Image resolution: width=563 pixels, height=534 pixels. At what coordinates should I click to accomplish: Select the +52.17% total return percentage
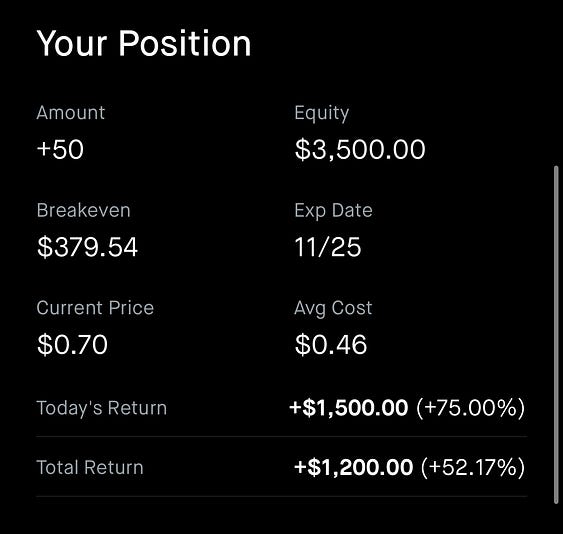pyautogui.click(x=473, y=468)
